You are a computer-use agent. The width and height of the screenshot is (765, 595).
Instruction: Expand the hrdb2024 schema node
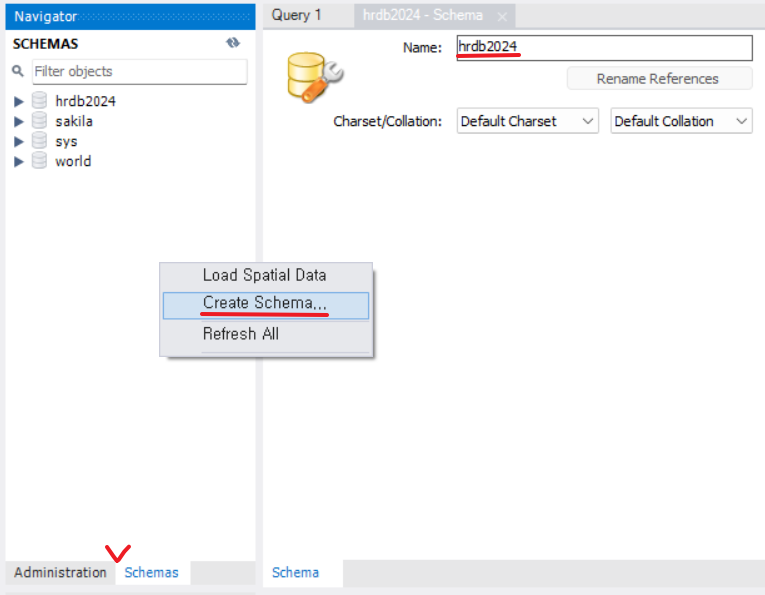click(19, 101)
